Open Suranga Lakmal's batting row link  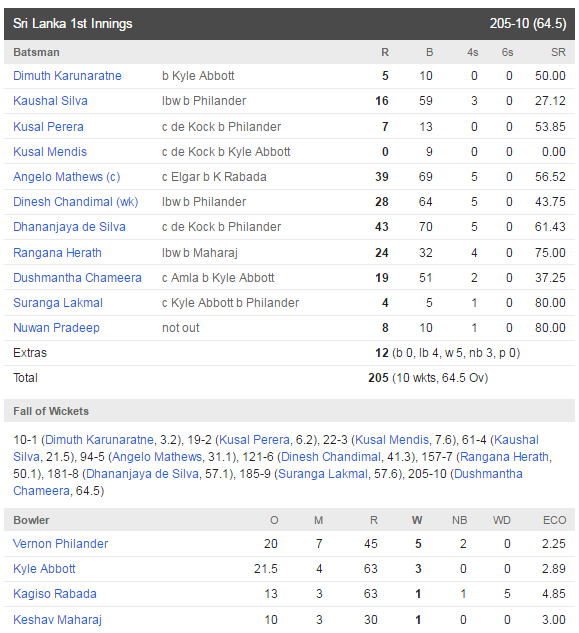click(58, 303)
